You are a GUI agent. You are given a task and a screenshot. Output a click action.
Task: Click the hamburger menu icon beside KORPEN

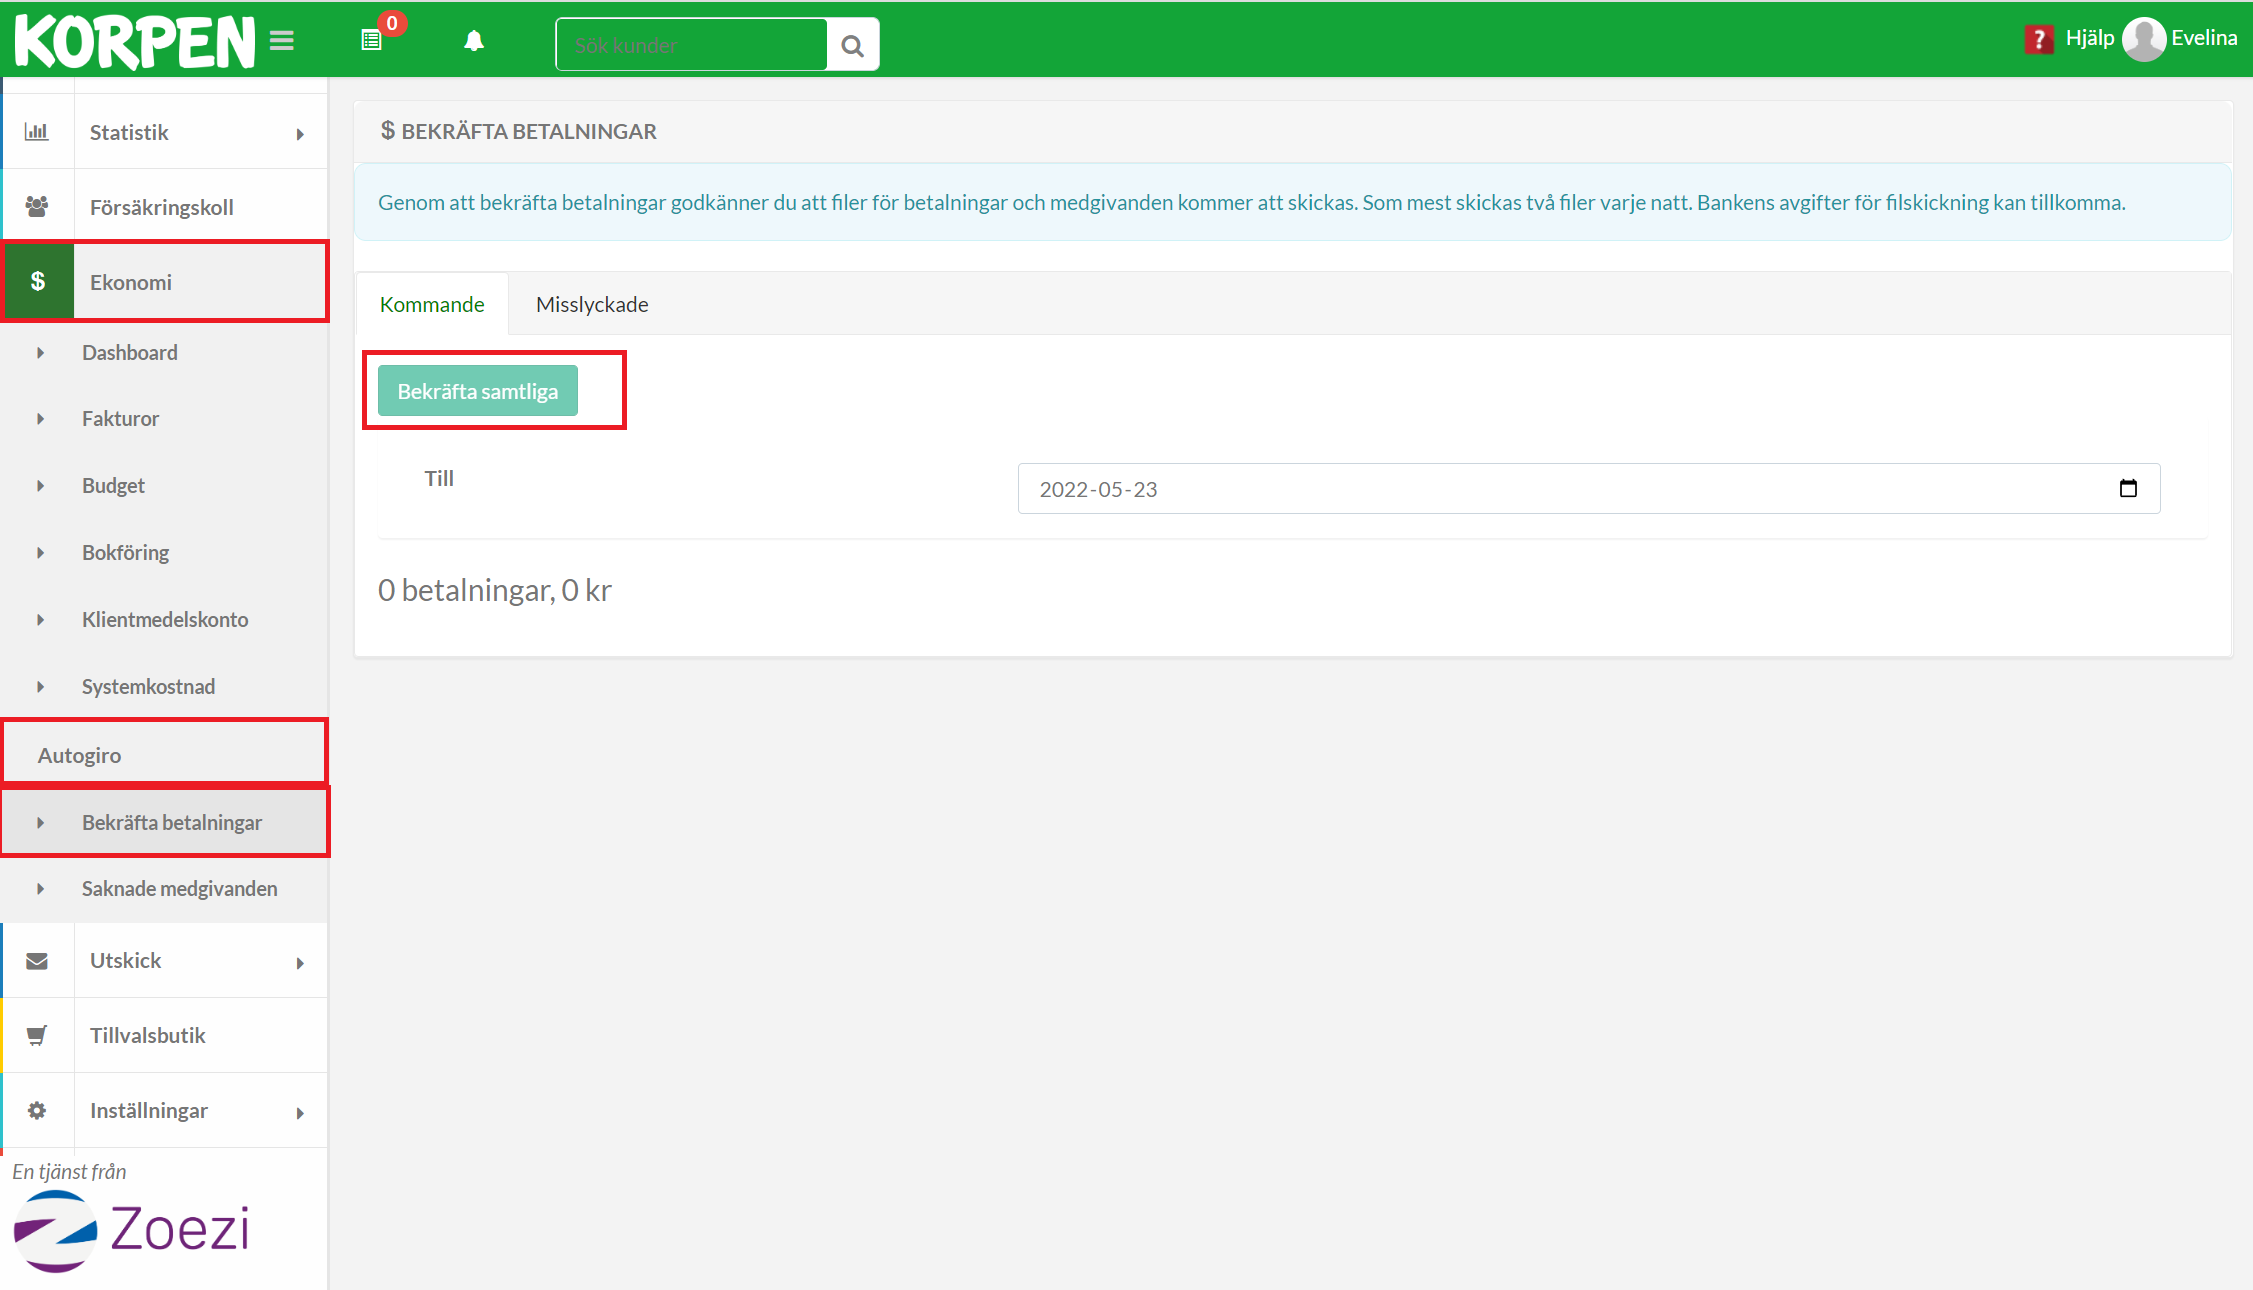tap(282, 41)
